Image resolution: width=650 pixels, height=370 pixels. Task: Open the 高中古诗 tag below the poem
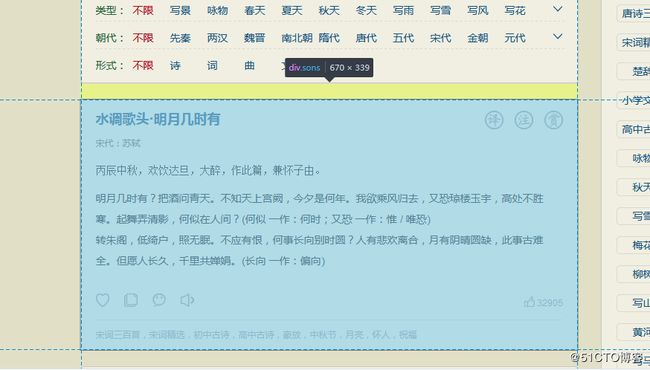256,334
